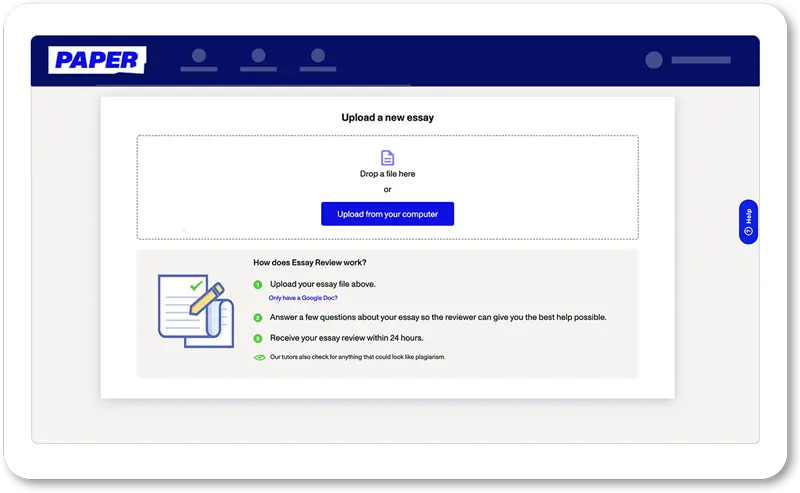Click the green step 3 bullet
Screen dimensions: 800x493
pyautogui.click(x=258, y=338)
